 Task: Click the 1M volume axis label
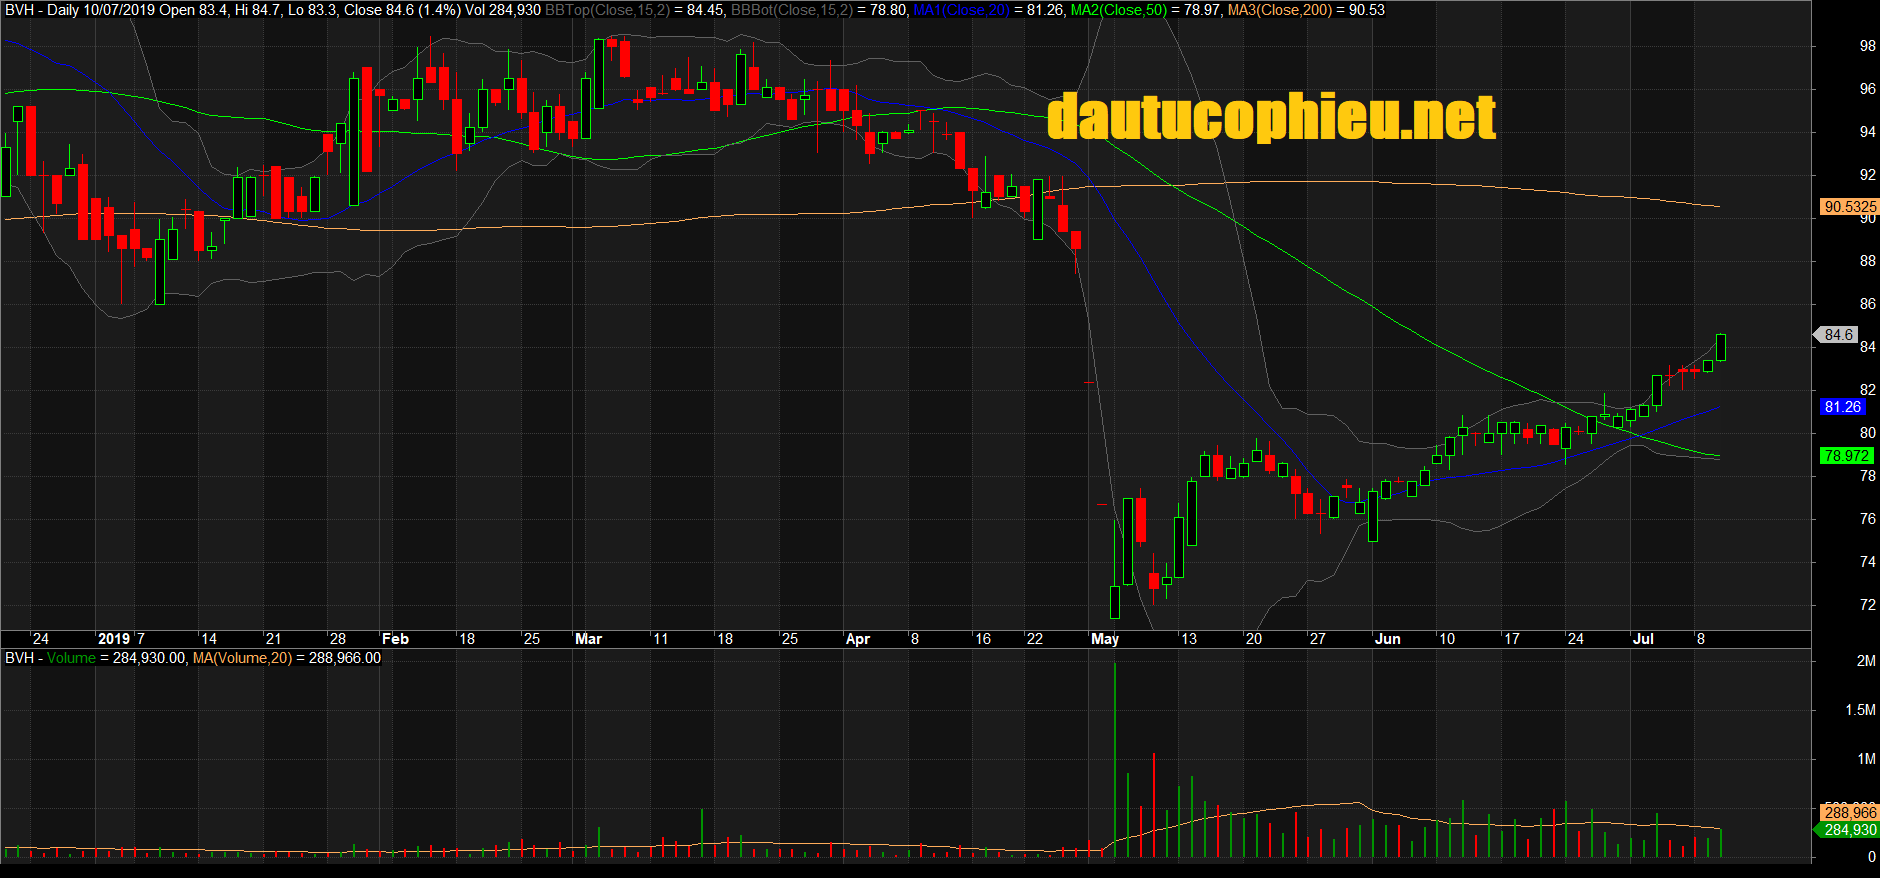(1866, 759)
